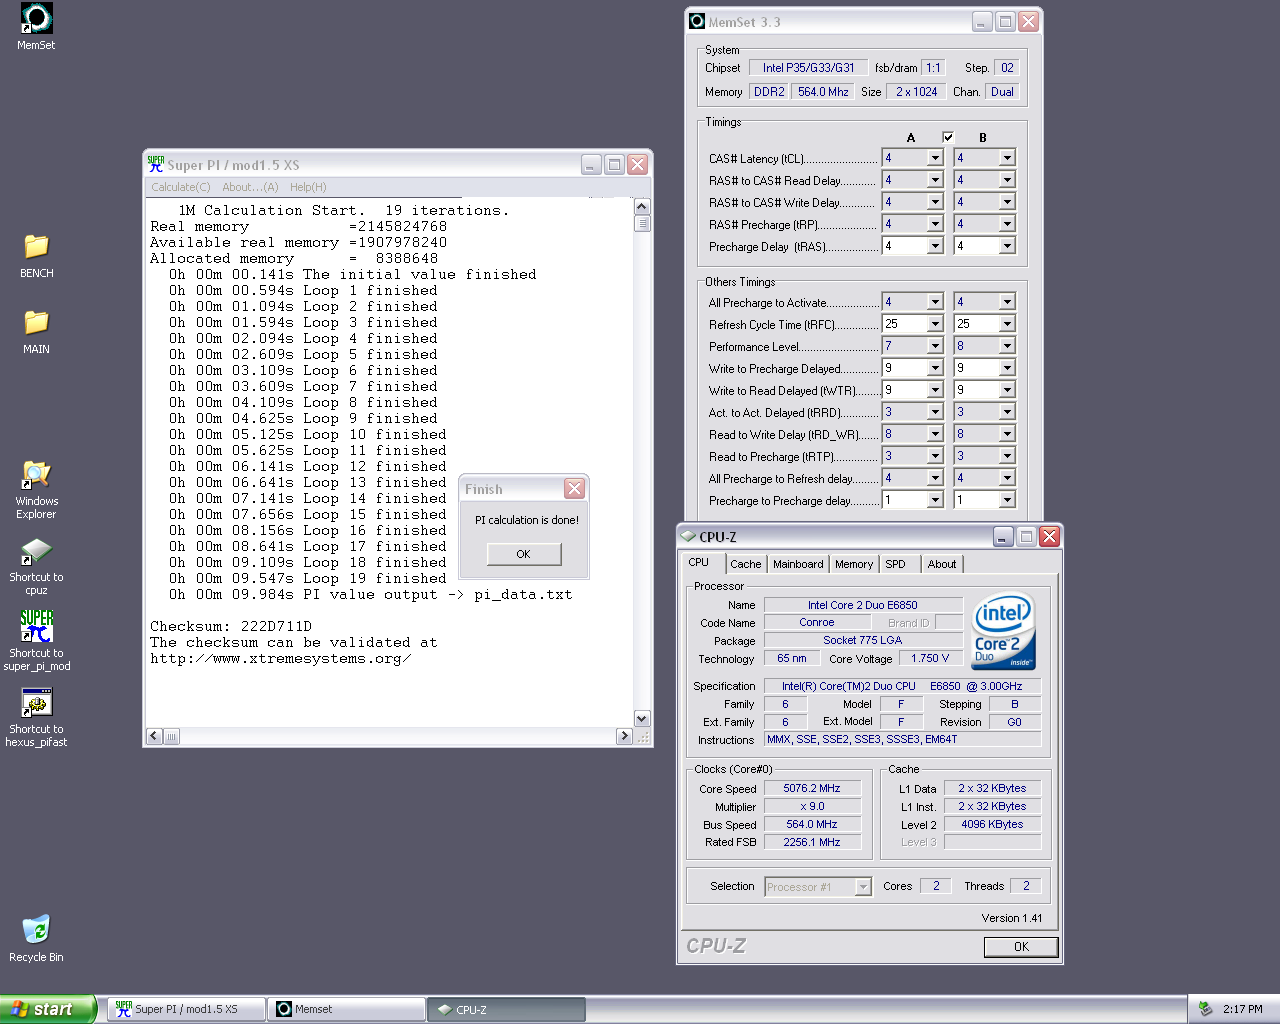
Task: Click the Multiplier x 9.0 value
Action: pos(812,806)
